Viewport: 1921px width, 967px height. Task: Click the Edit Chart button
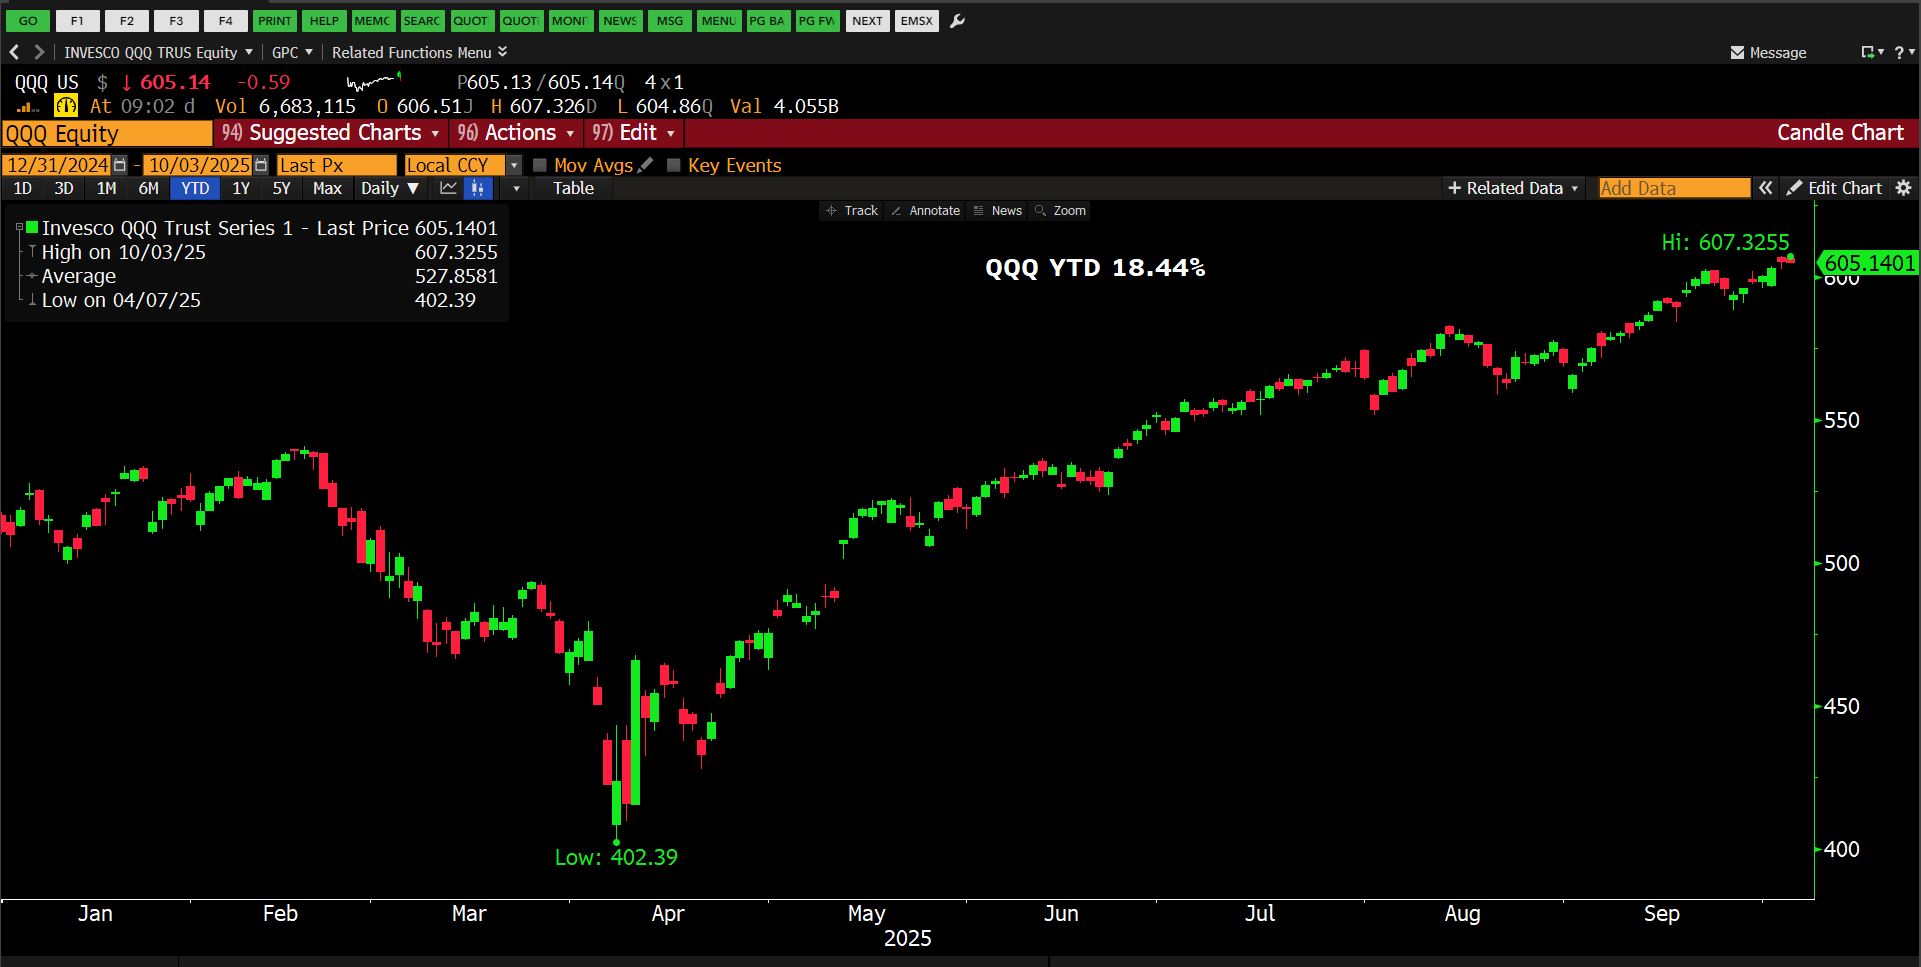pos(1834,188)
